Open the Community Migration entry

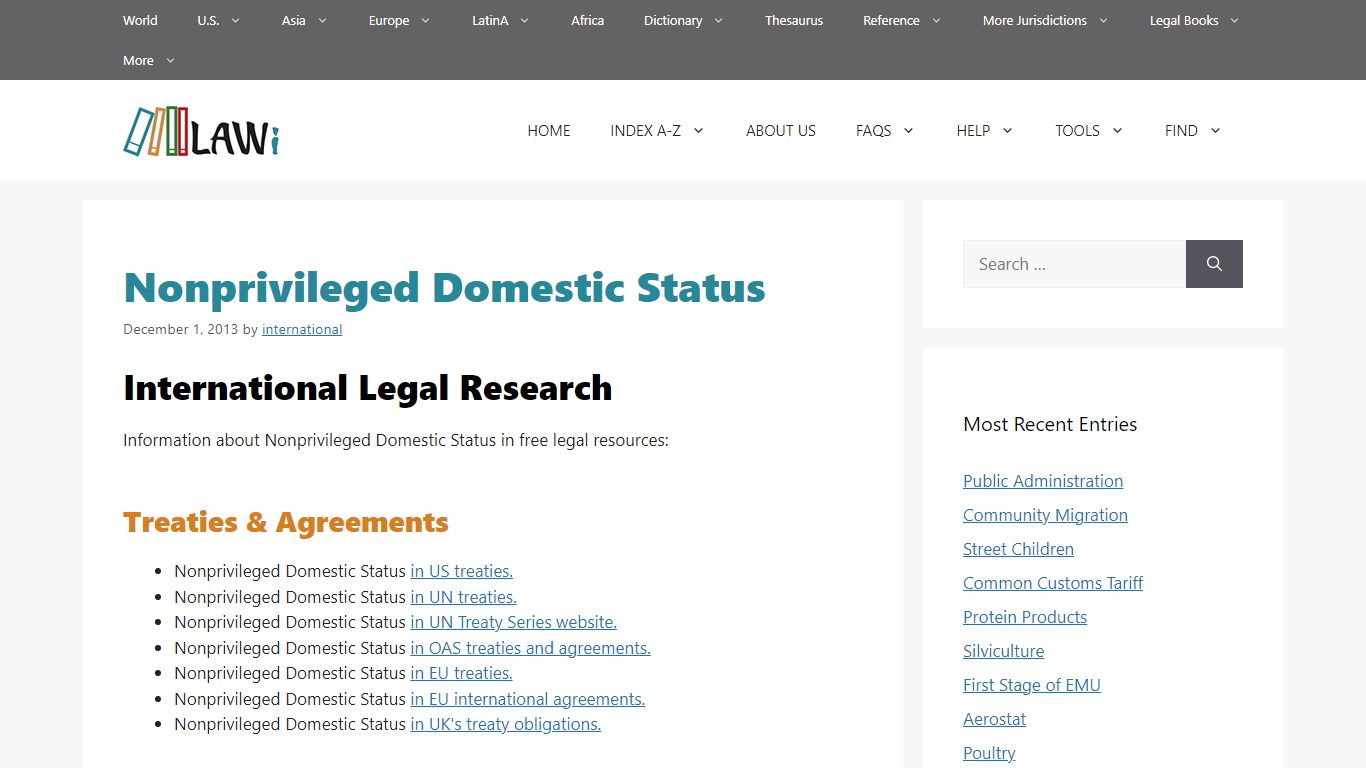click(x=1045, y=515)
